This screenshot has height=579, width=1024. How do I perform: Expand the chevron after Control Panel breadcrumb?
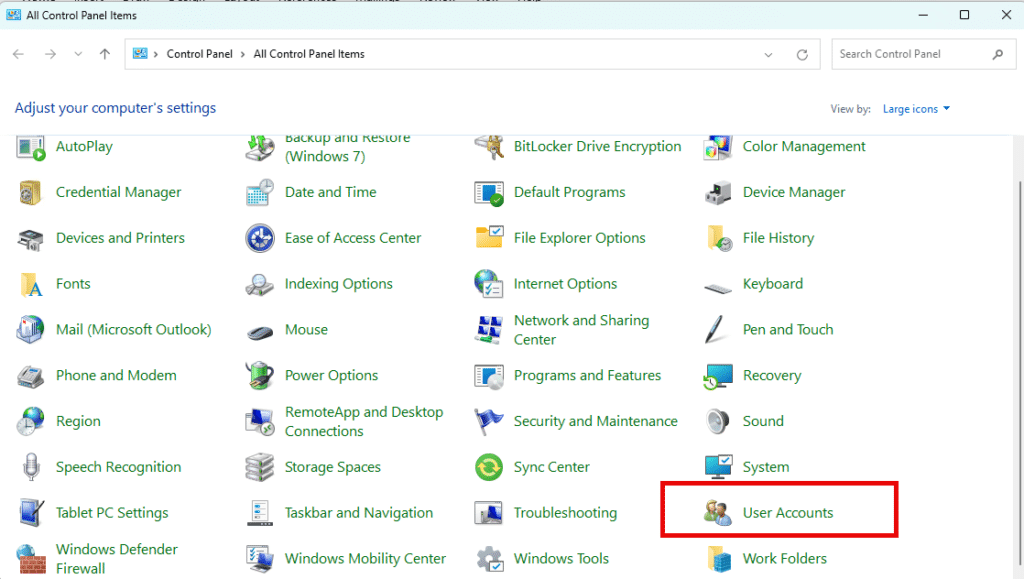242,54
